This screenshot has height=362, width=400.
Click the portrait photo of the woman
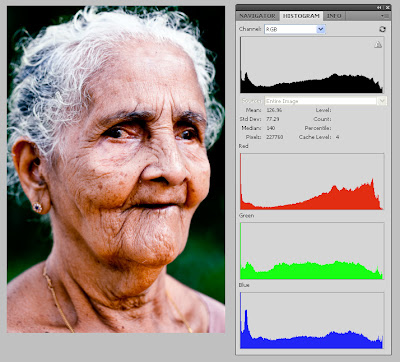tap(116, 169)
